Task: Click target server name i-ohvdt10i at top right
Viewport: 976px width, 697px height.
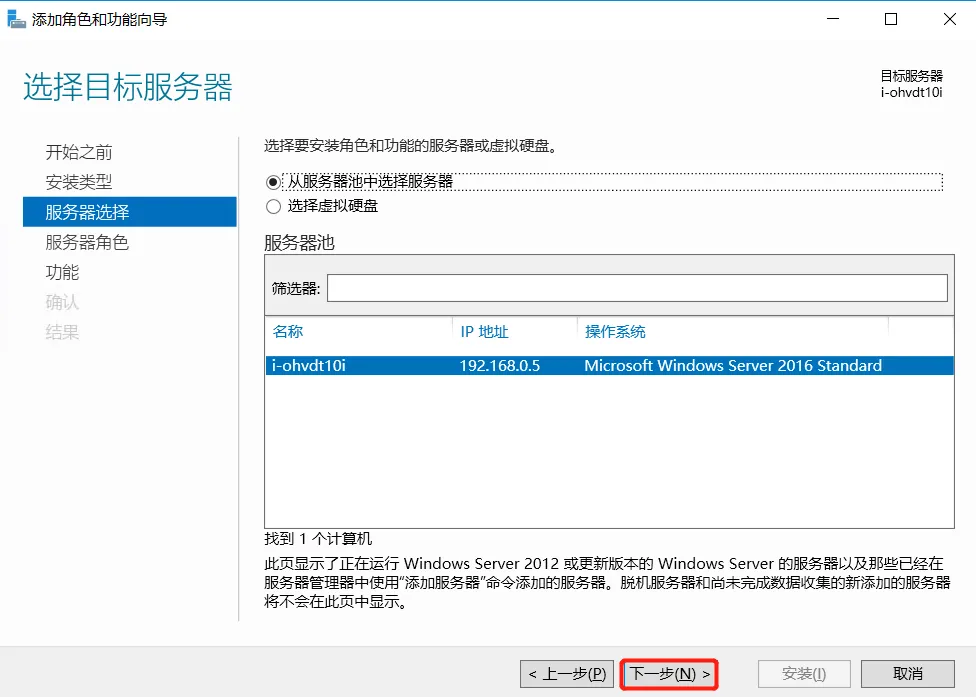Action: coord(911,93)
